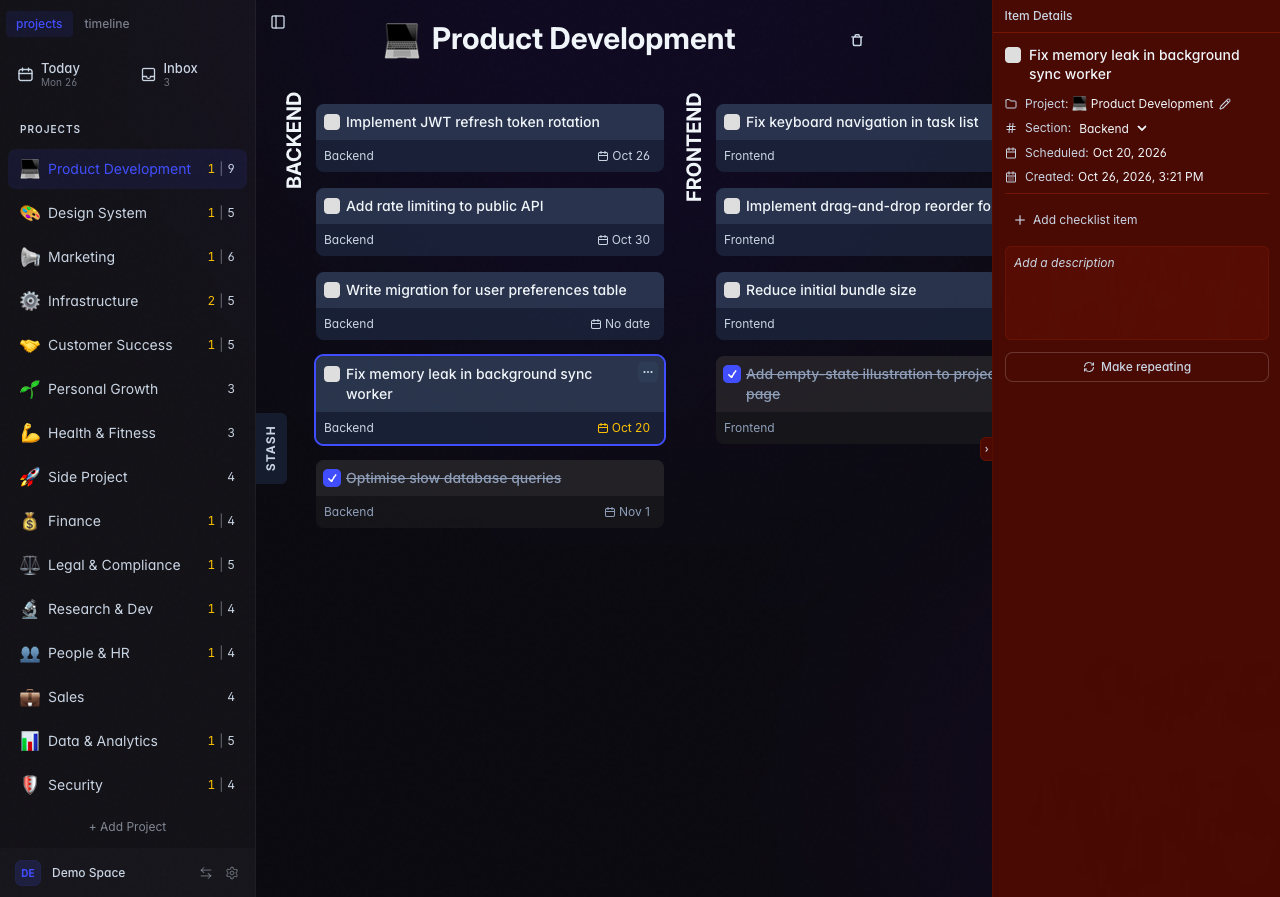Click the Marketing megaphone icon

point(30,257)
